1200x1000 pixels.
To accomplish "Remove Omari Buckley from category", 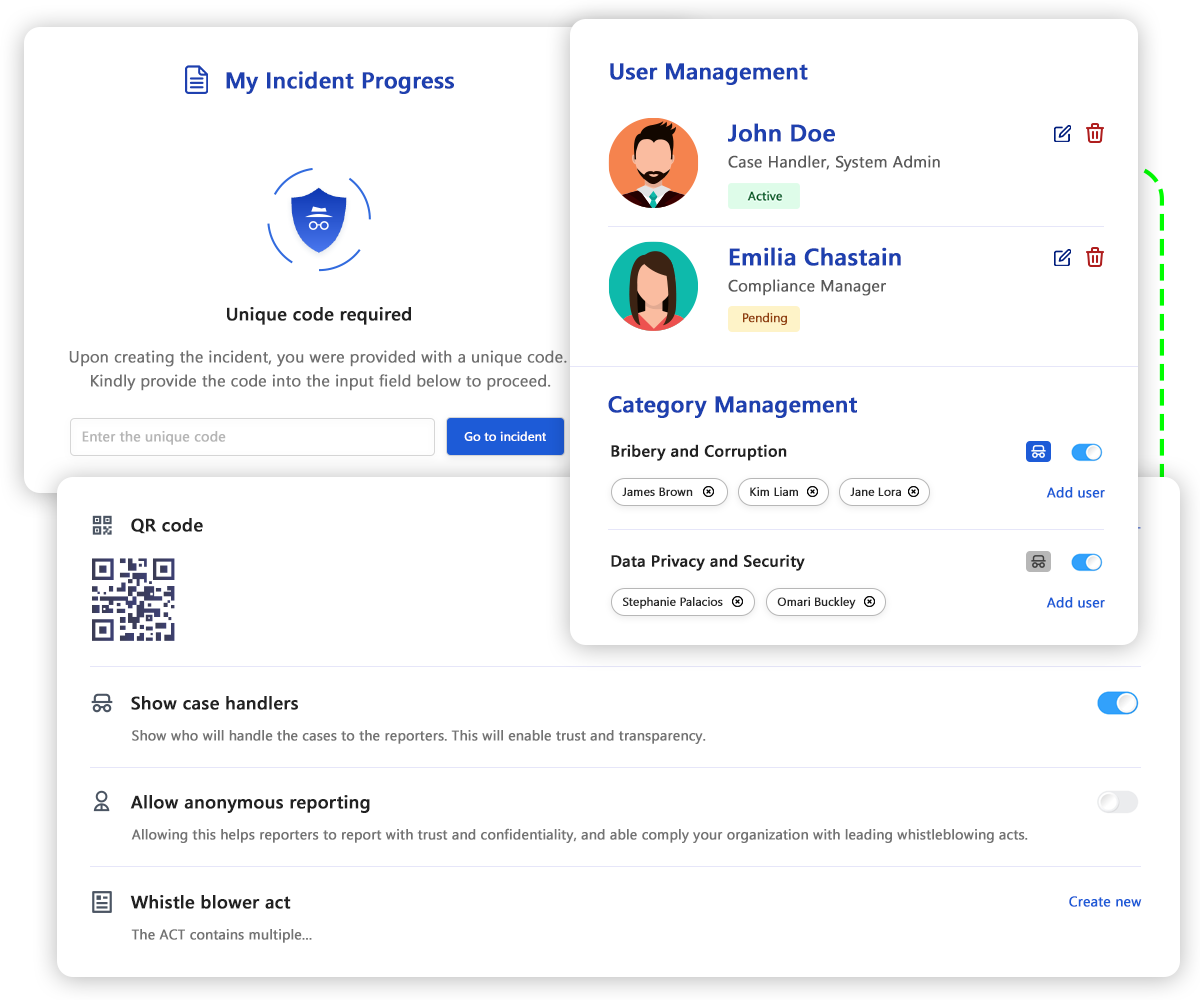I will pos(869,602).
